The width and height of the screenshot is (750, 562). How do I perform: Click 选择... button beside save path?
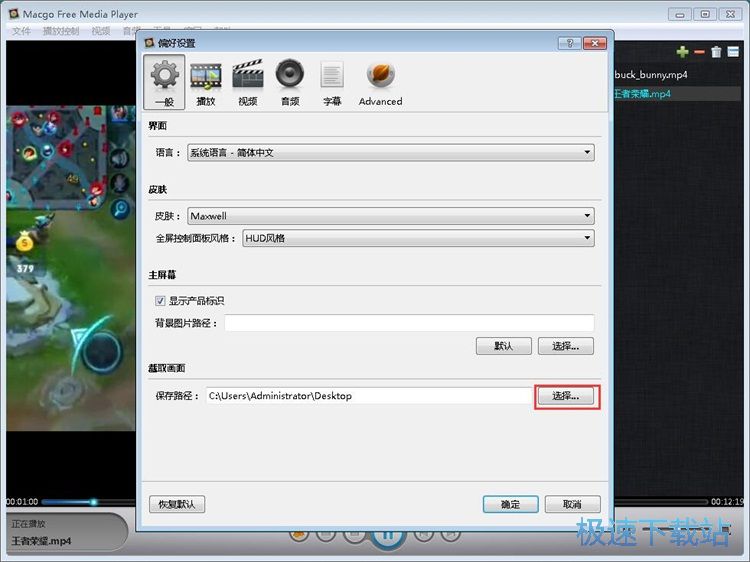pos(566,396)
